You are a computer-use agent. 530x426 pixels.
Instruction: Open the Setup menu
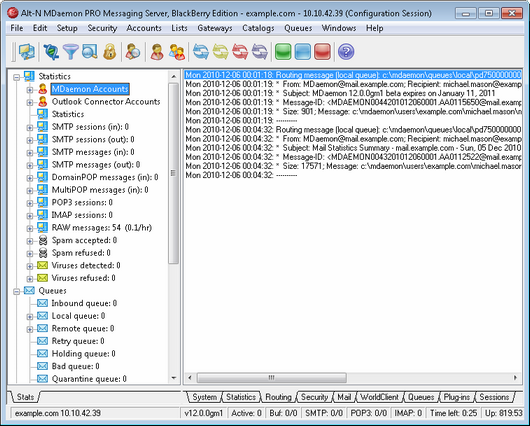tap(67, 28)
